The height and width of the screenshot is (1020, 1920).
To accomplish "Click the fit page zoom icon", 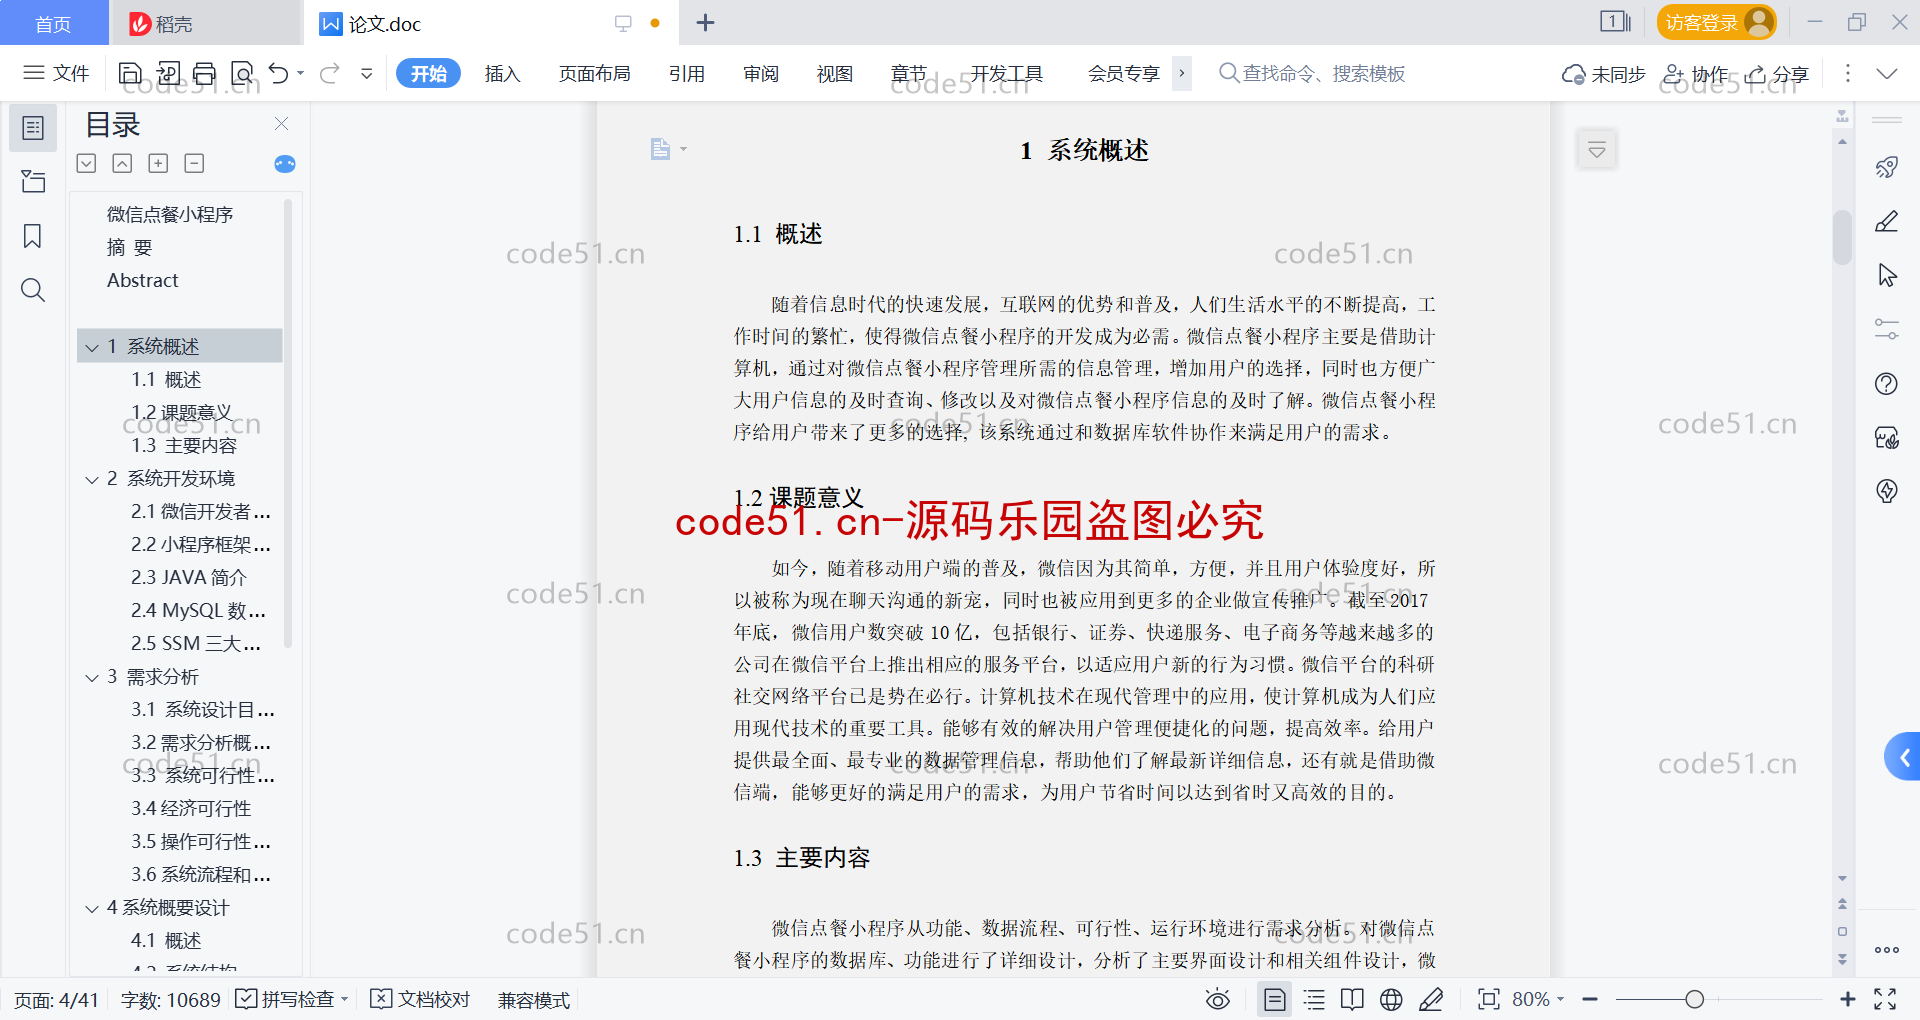I will (1489, 999).
